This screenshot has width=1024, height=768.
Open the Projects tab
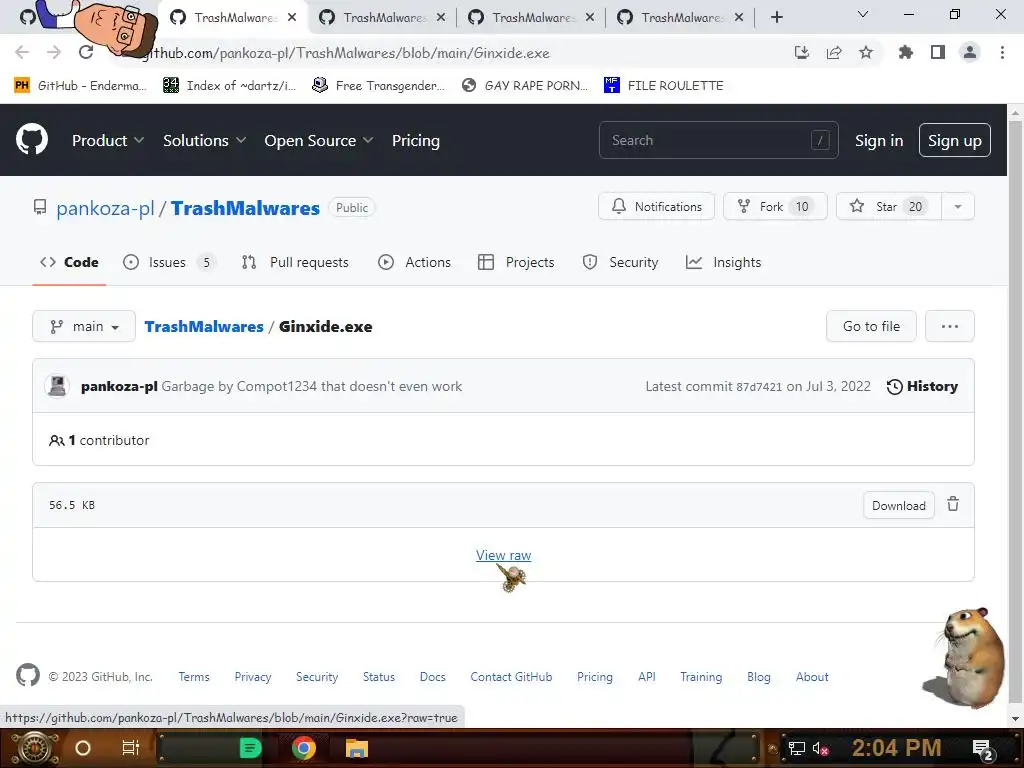[x=516, y=262]
